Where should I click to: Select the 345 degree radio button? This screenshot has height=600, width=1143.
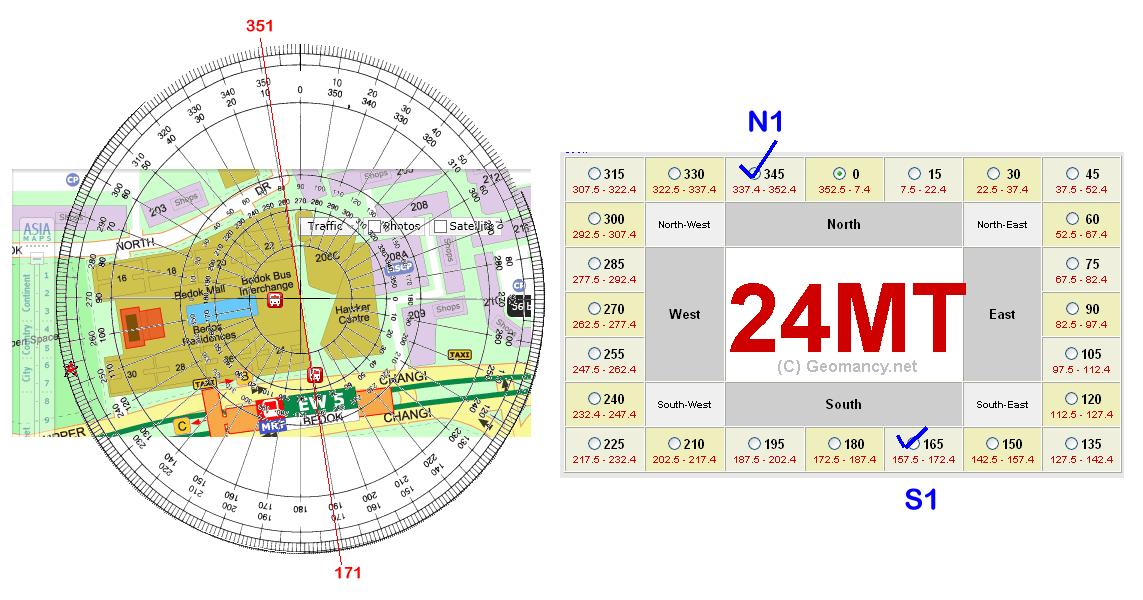pyautogui.click(x=754, y=174)
